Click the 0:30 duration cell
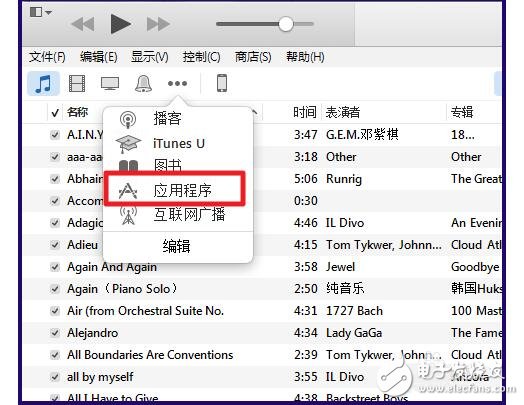 click(305, 201)
